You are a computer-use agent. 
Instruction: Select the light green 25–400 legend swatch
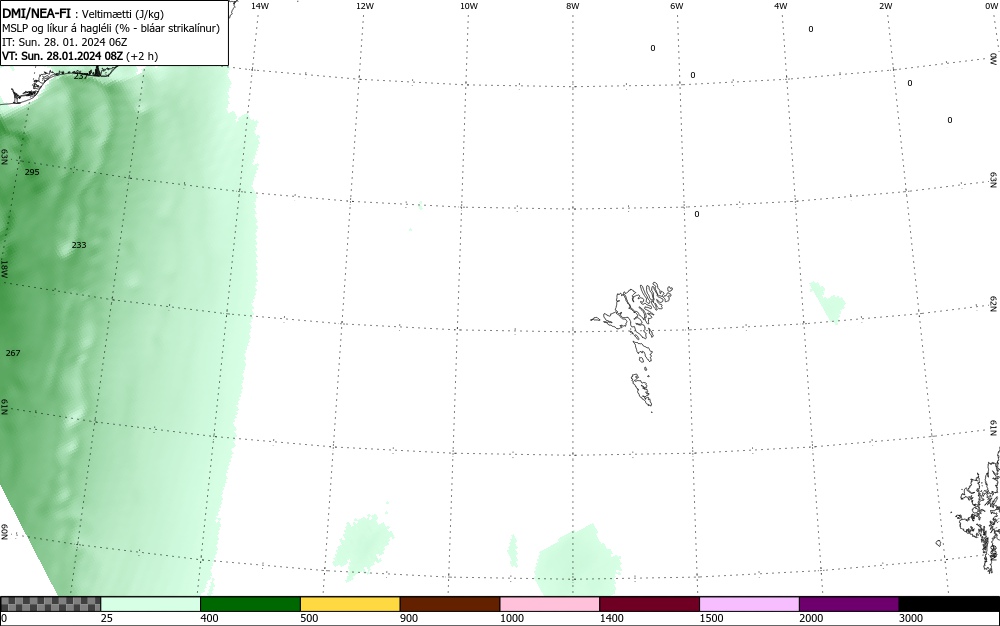point(151,604)
